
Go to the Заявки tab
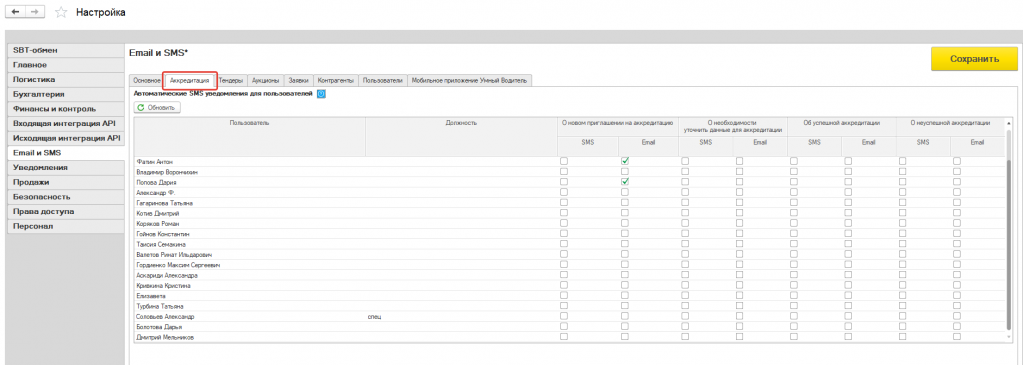pyautogui.click(x=298, y=80)
